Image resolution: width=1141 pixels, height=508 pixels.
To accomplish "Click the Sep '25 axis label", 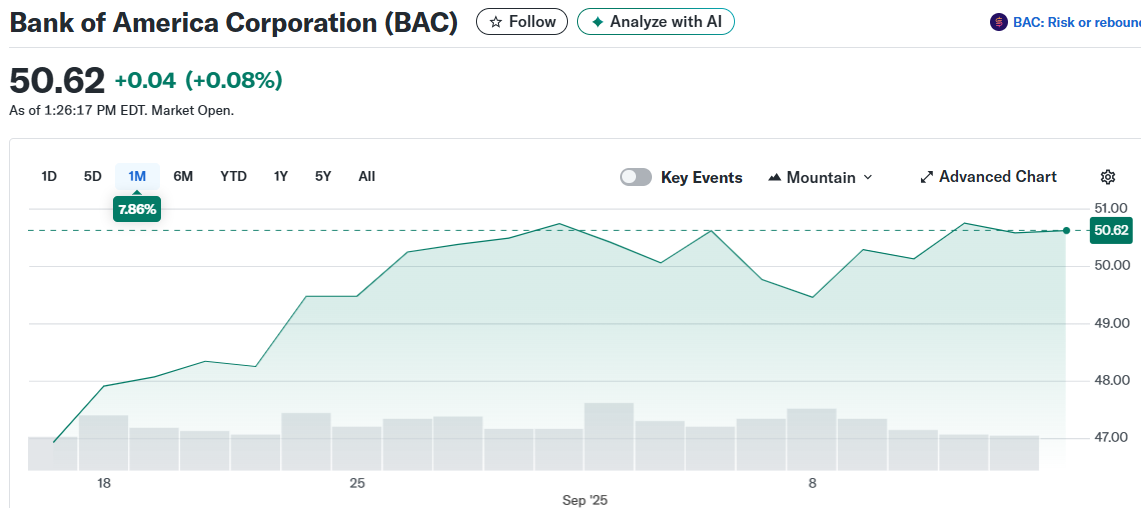I will pos(585,501).
